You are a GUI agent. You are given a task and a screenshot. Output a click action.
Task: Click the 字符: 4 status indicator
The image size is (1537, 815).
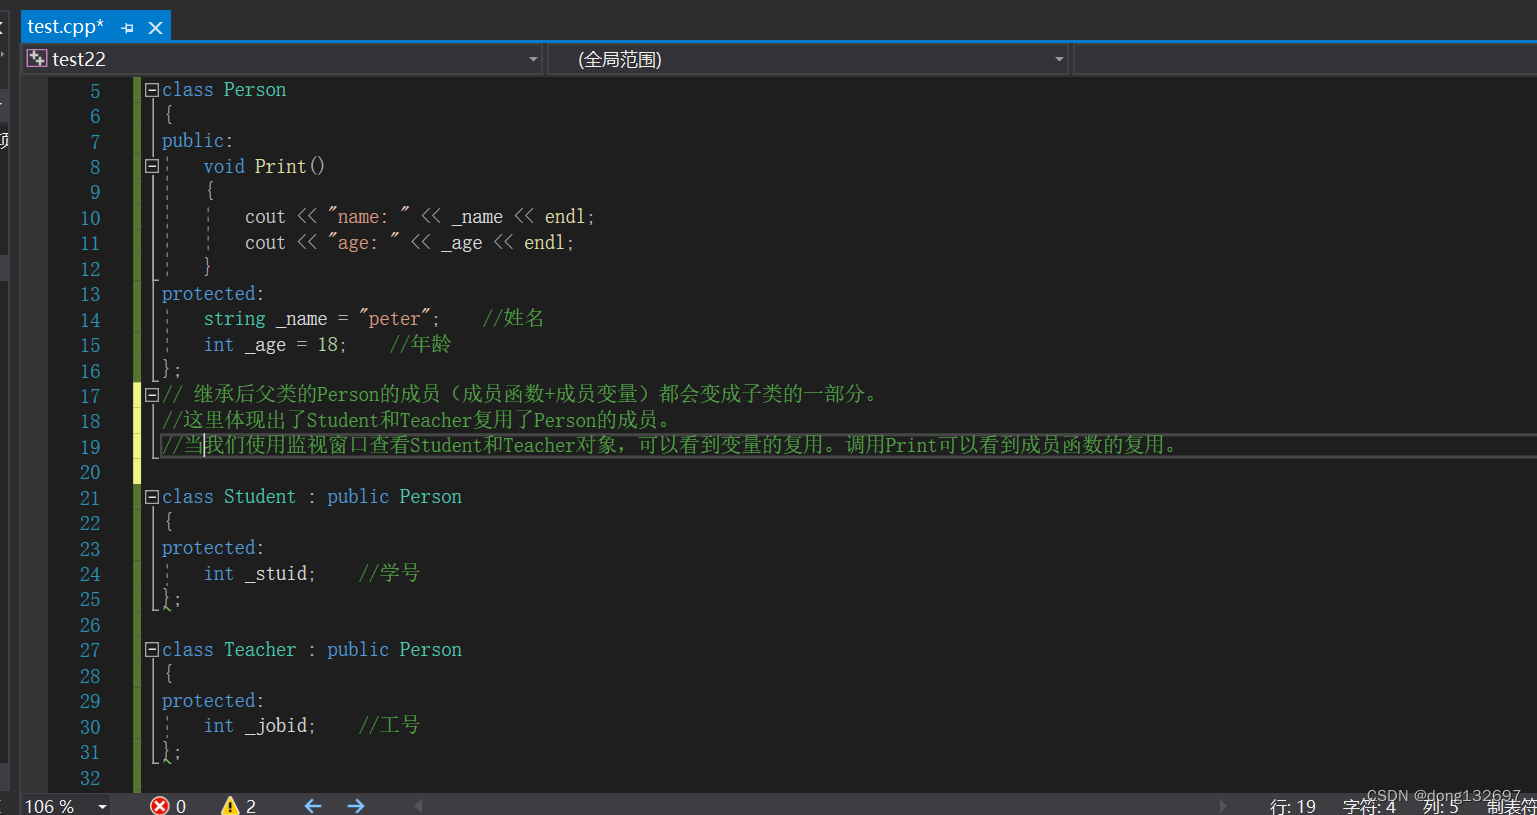pos(1369,806)
